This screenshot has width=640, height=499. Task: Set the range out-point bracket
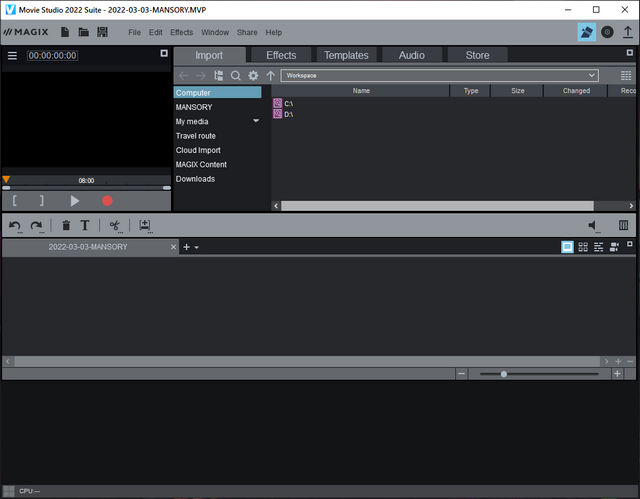[41, 201]
